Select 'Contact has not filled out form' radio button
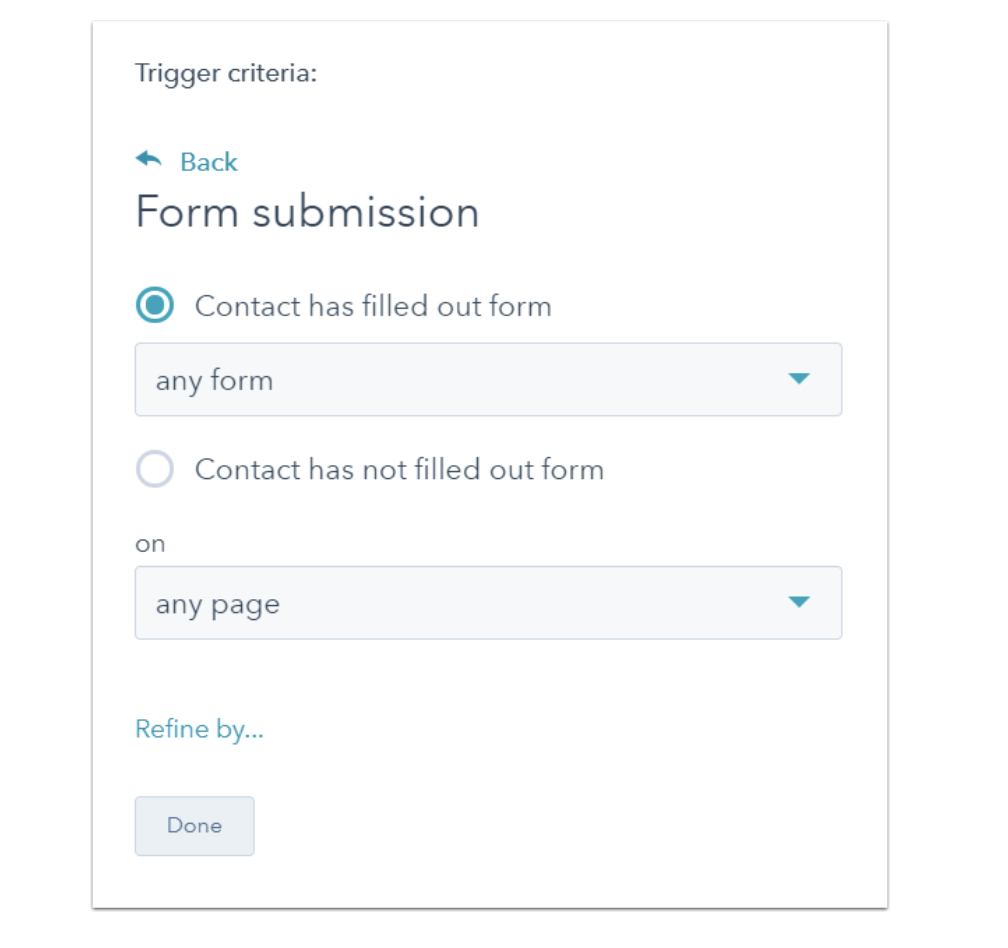The image size is (1008, 948). coord(155,469)
